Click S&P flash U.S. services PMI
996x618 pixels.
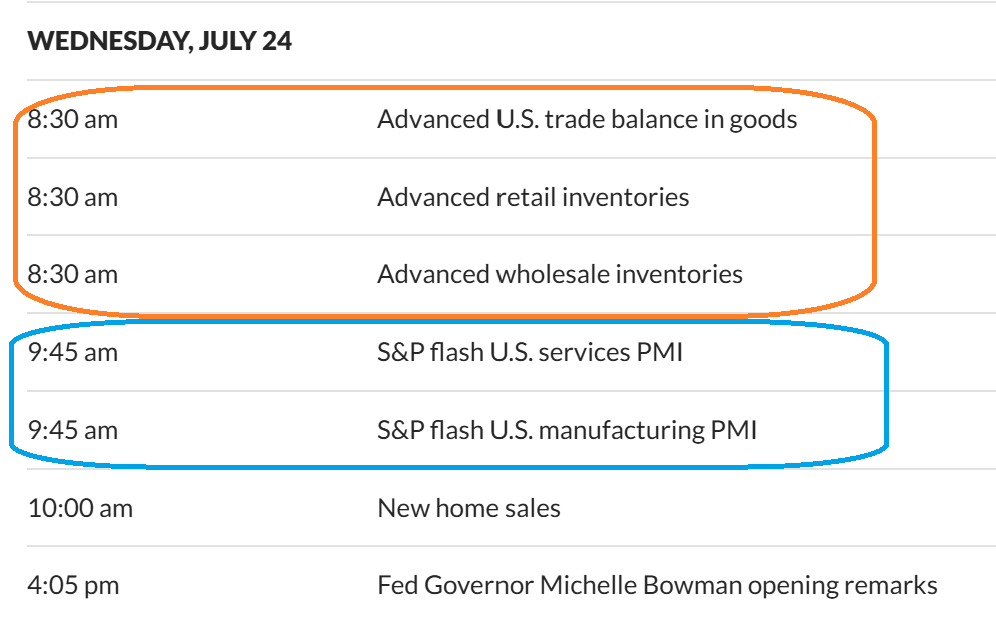(x=530, y=352)
